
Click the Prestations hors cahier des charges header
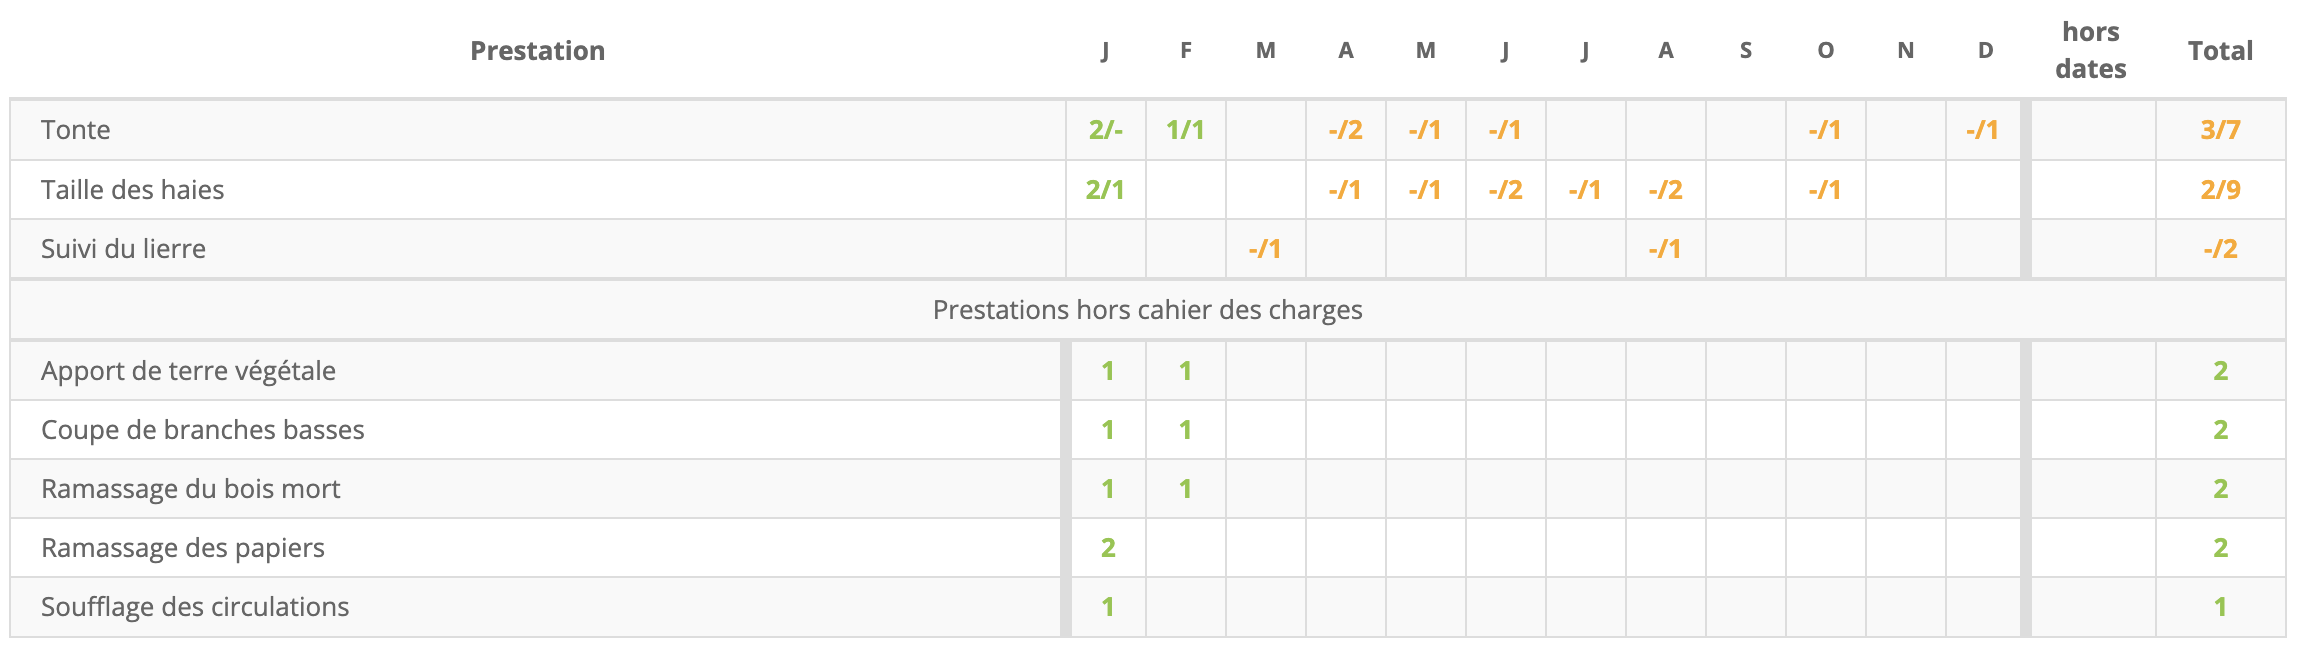1148,310
